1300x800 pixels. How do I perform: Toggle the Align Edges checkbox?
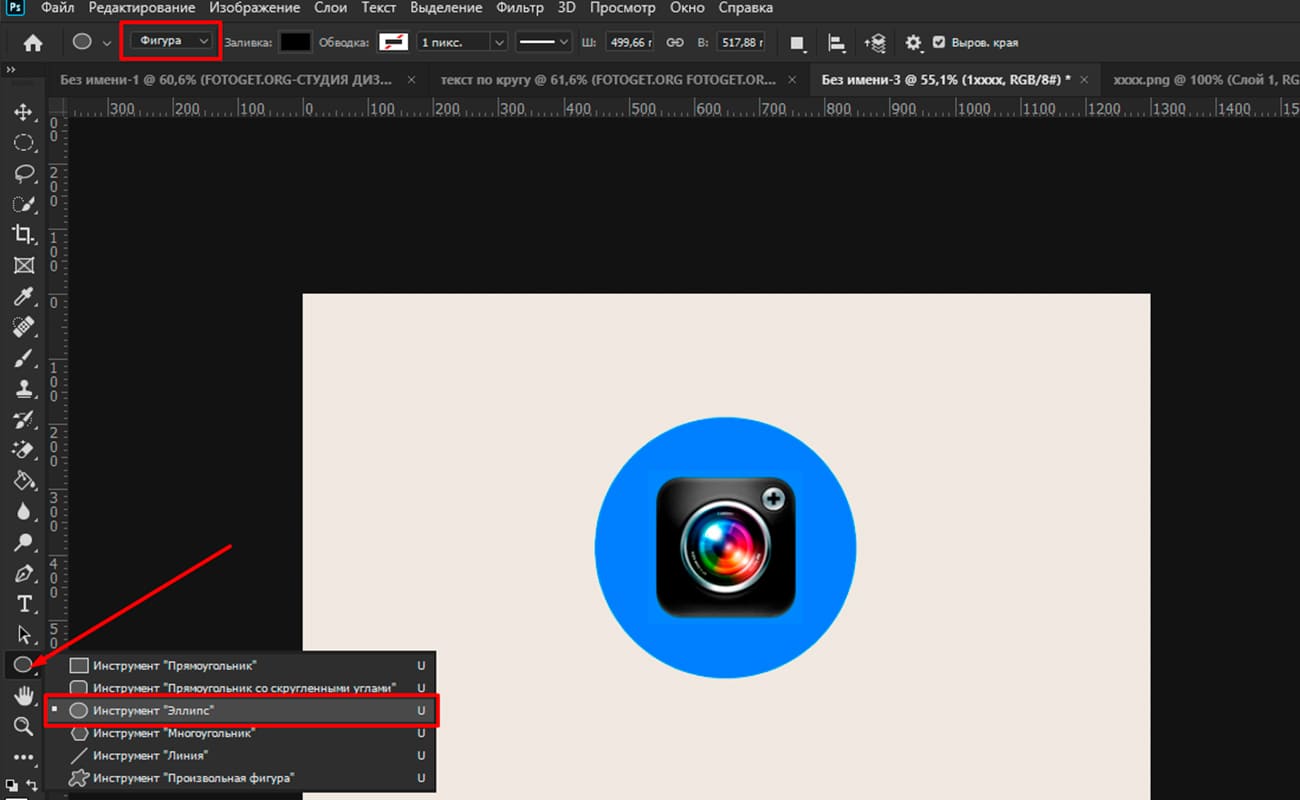938,43
